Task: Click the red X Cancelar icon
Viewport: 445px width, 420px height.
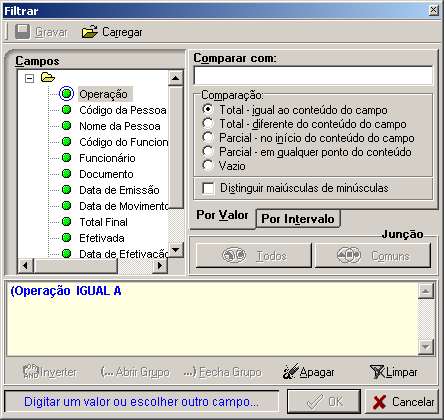Action: tap(380, 402)
